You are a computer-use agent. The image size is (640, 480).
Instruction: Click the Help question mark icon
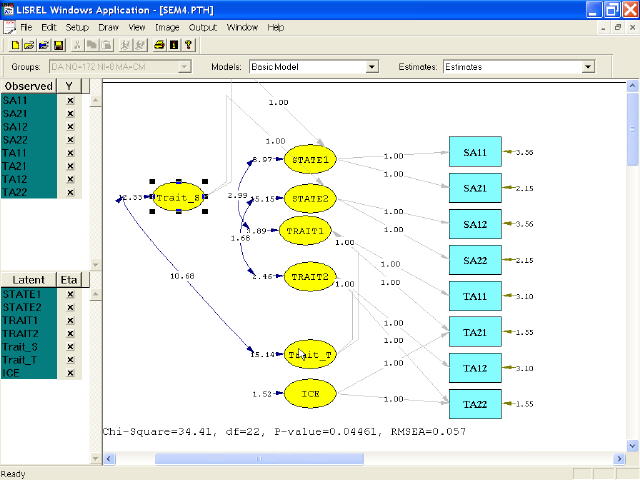(188, 45)
